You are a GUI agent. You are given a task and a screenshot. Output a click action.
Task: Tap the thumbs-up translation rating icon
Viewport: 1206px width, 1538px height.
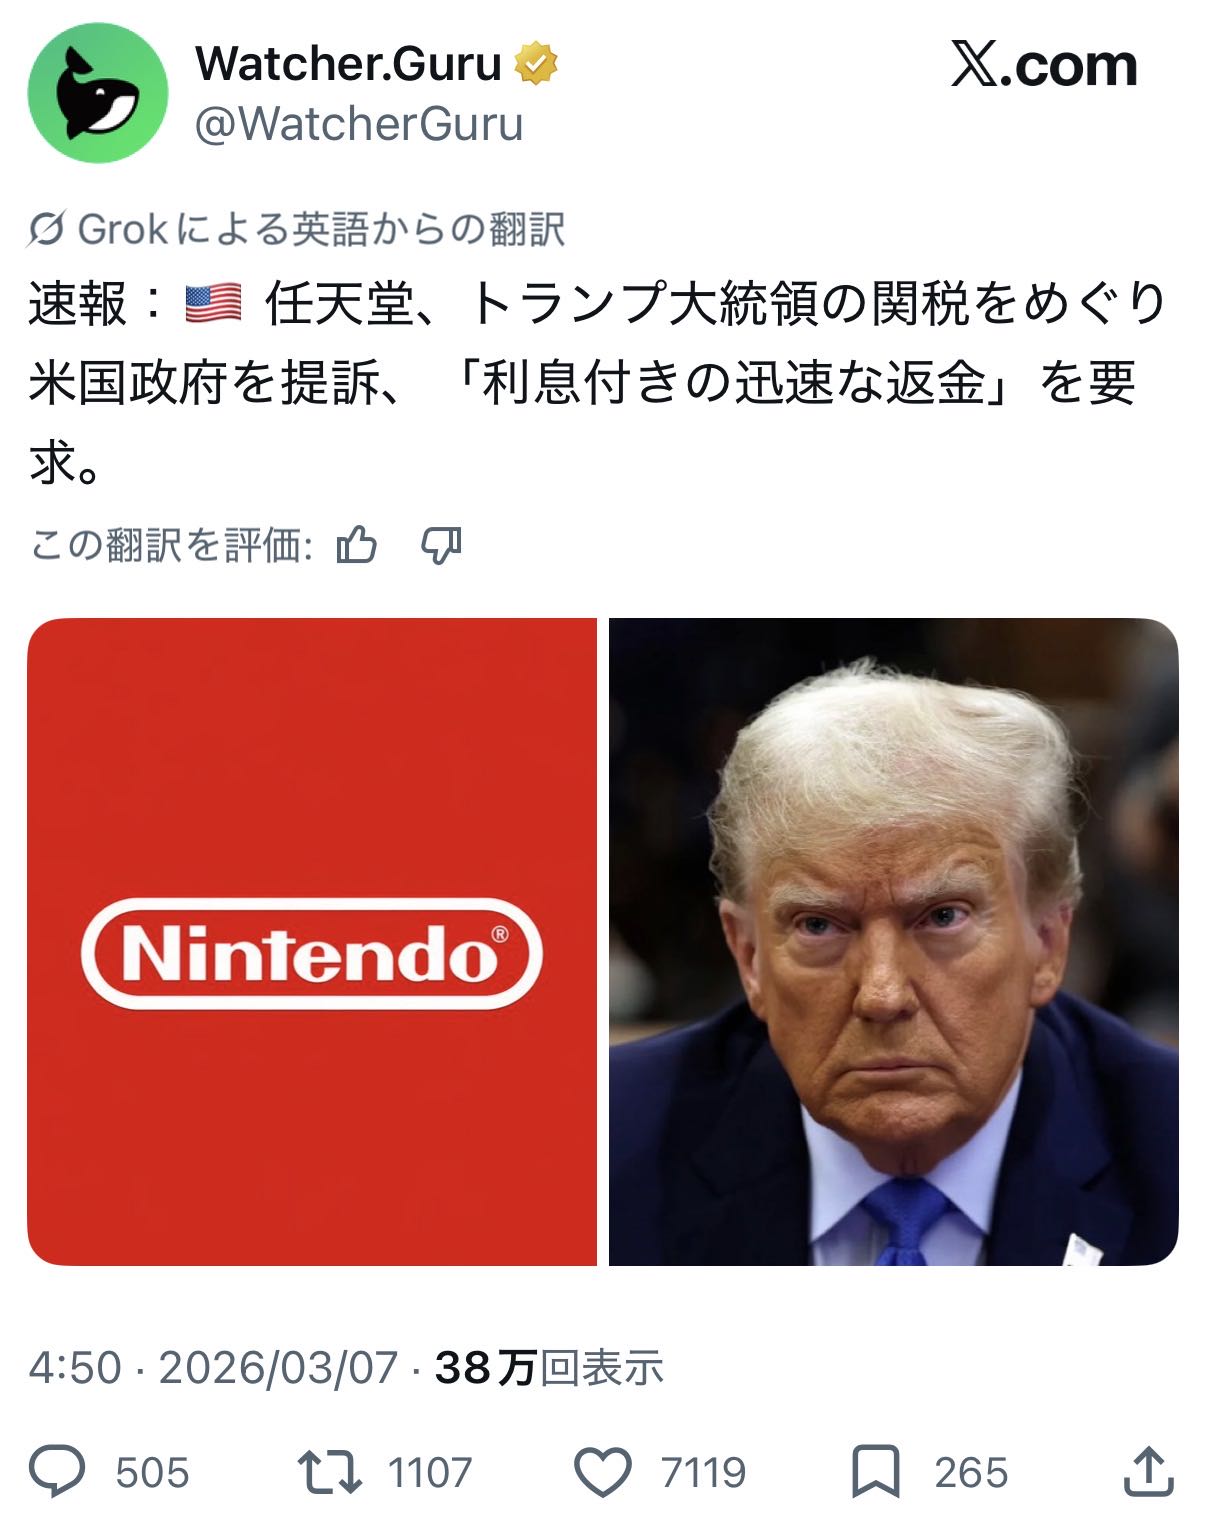[357, 546]
